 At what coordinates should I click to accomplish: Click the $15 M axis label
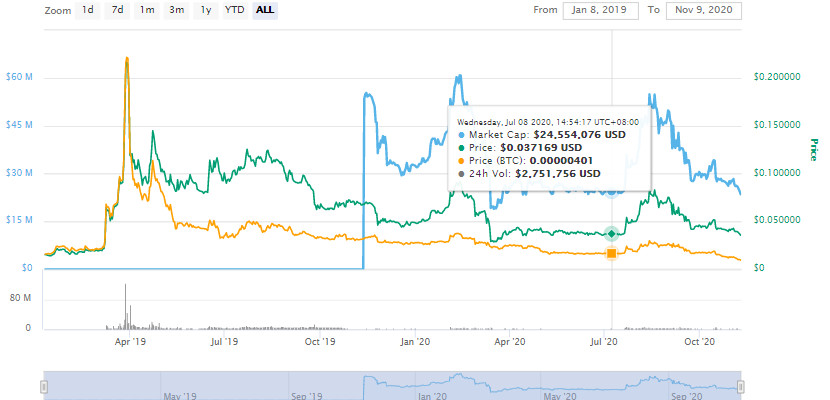pyautogui.click(x=20, y=220)
